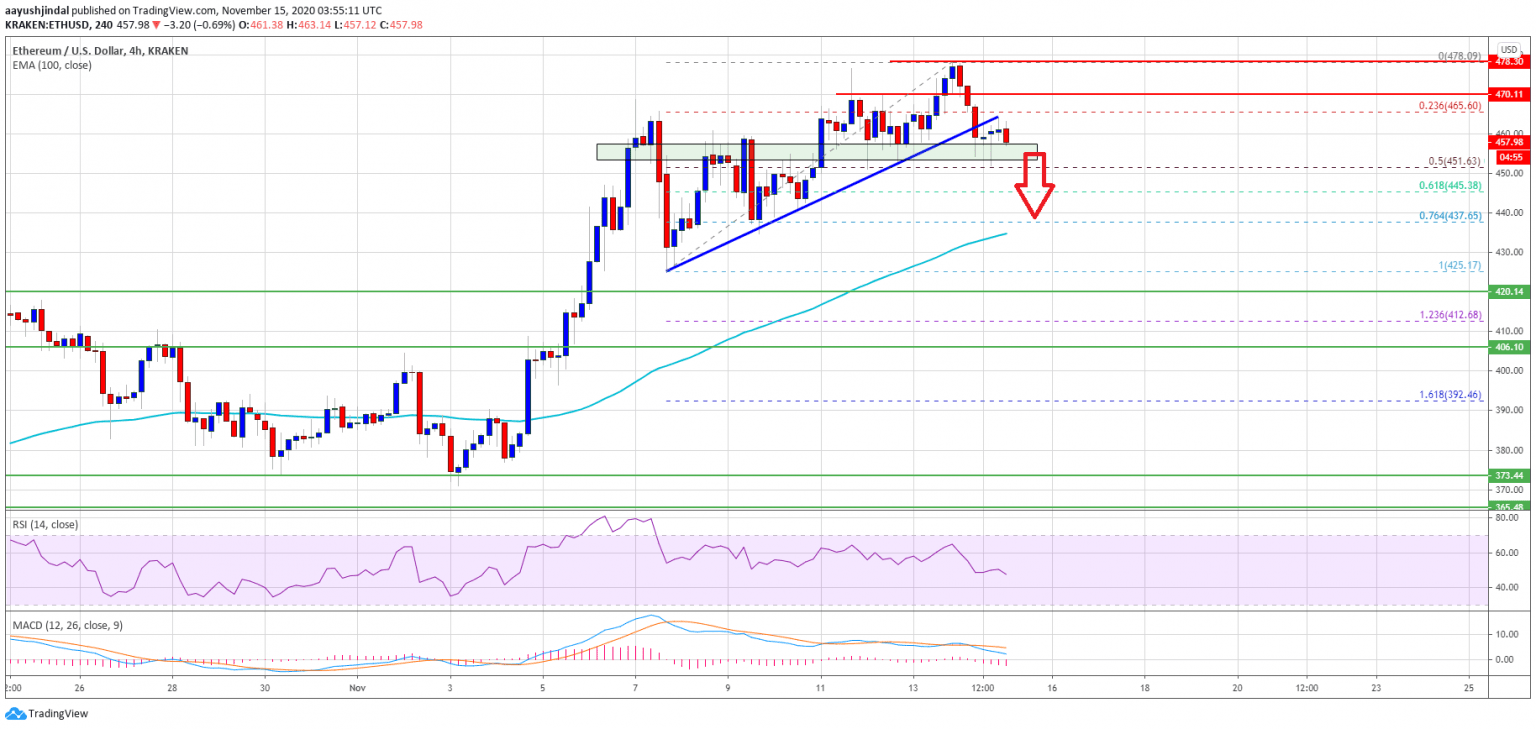The width and height of the screenshot is (1536, 729).
Task: Click the Fibonacci label 1.236(412.68)
Action: point(1452,314)
